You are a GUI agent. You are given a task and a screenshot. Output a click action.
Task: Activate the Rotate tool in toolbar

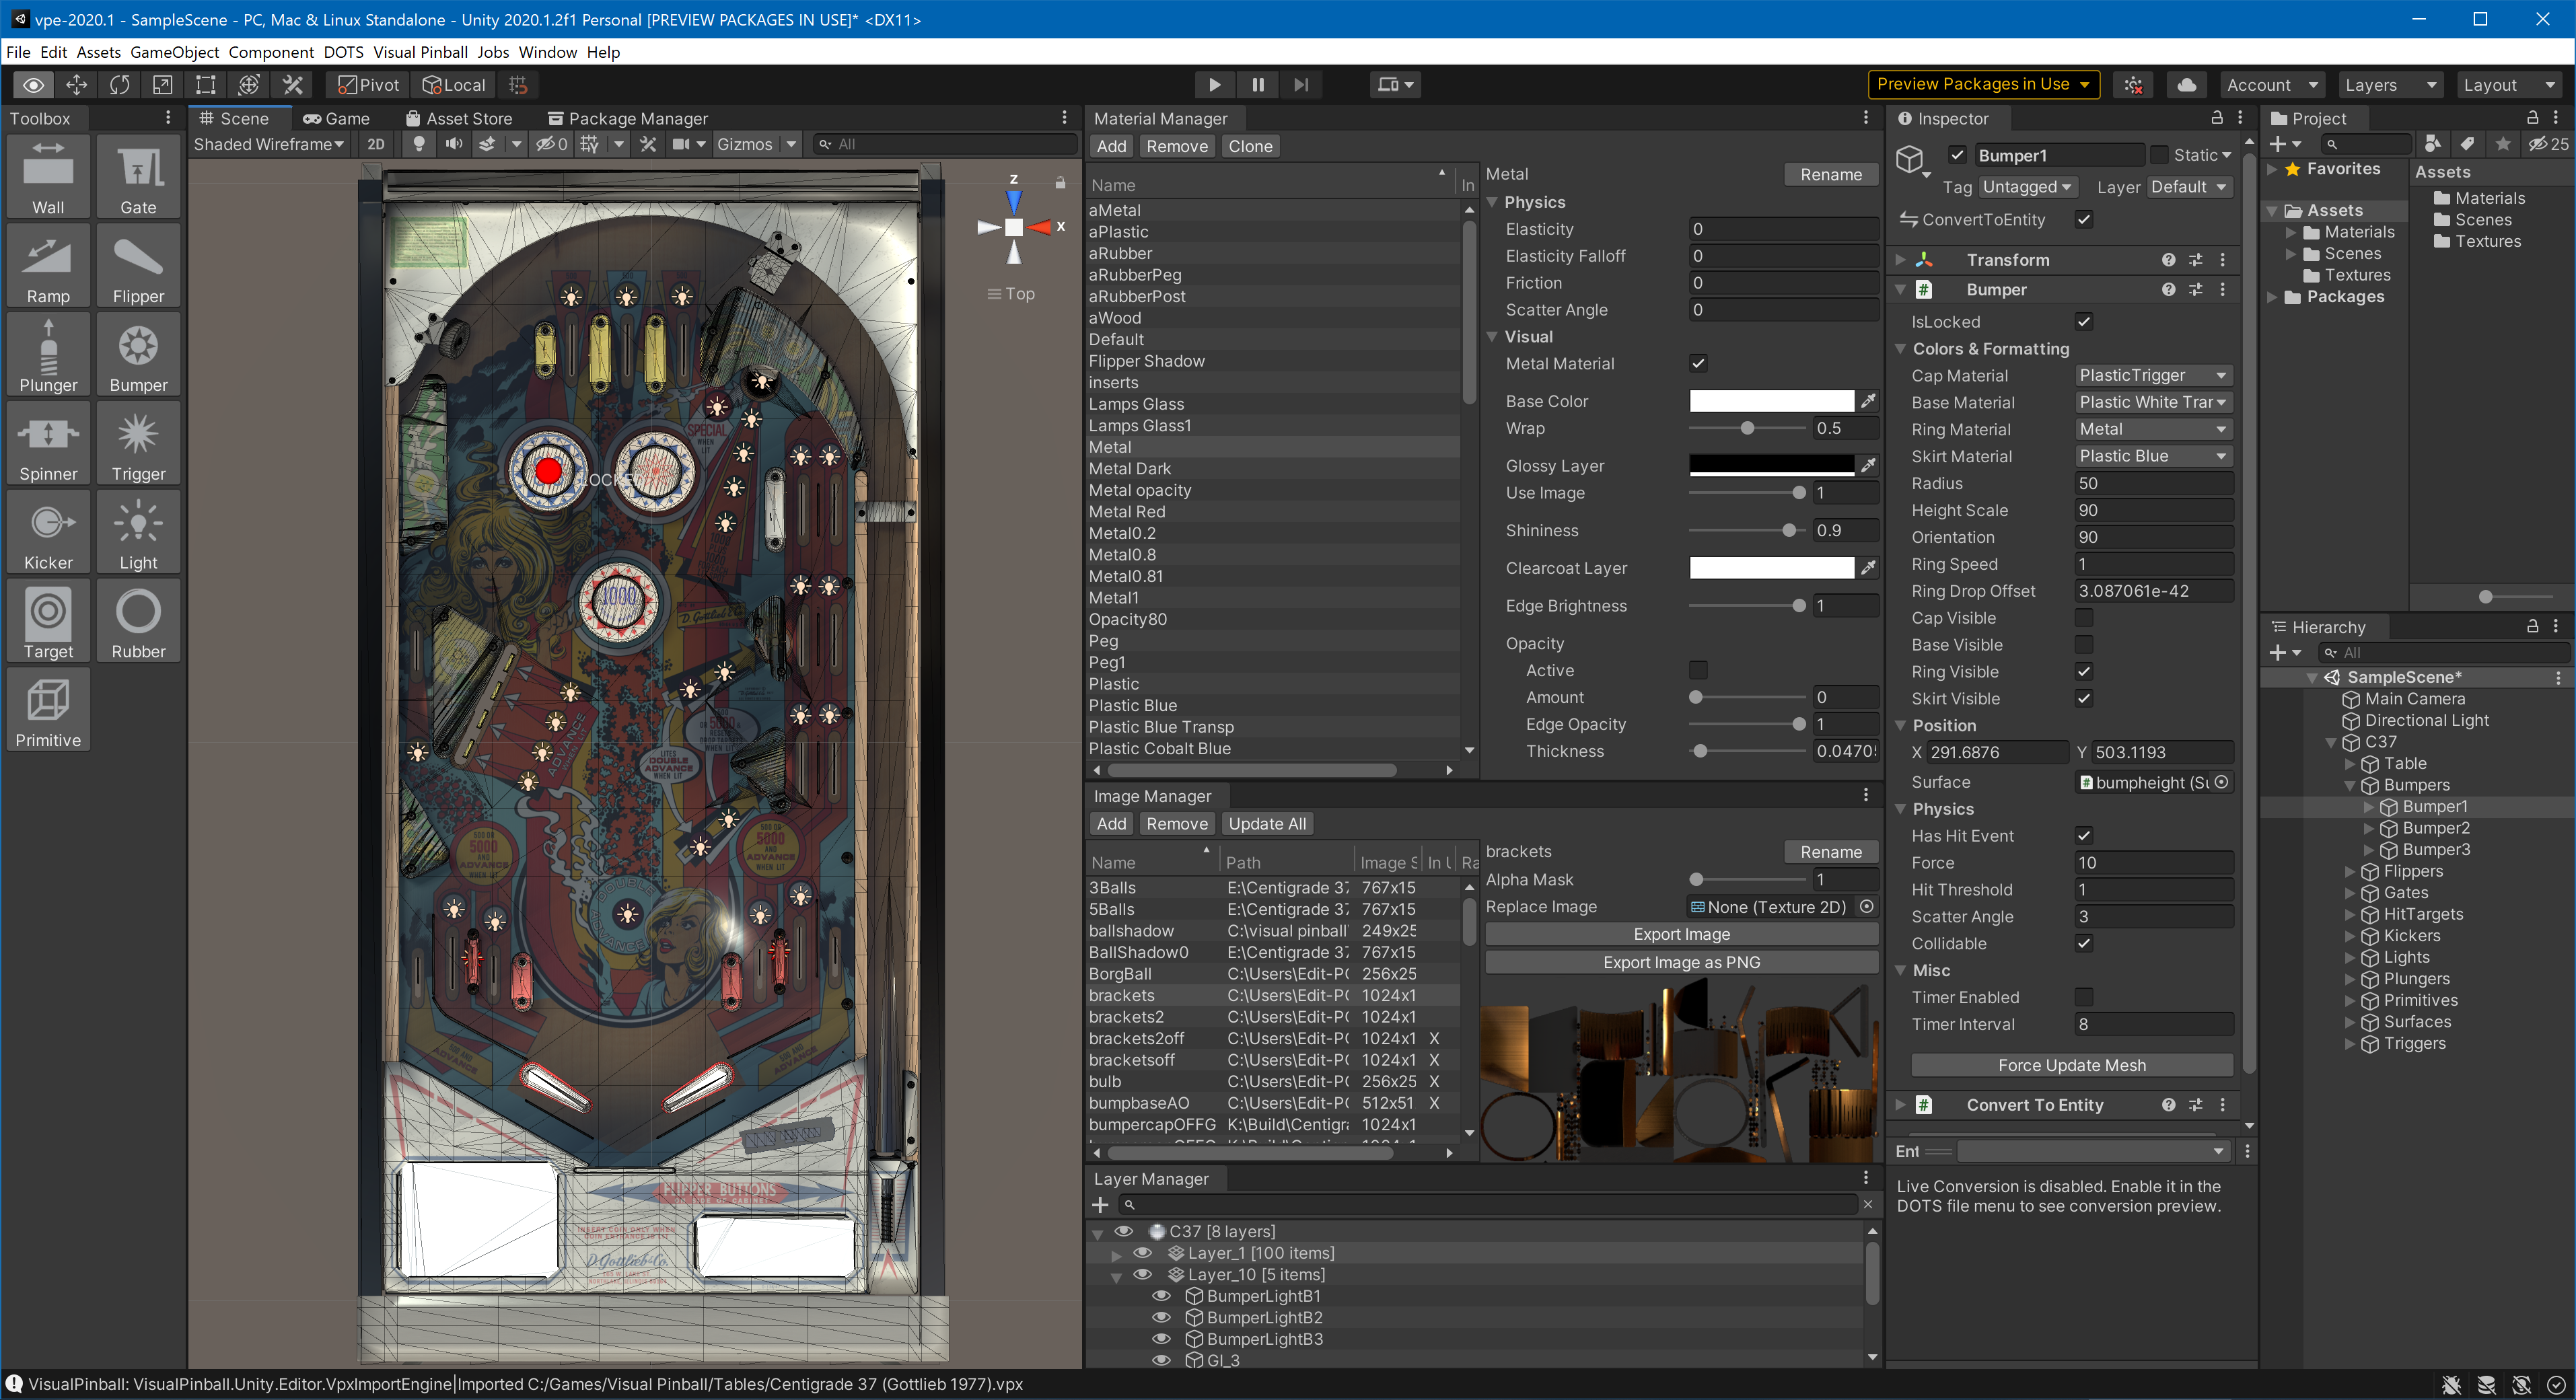coord(119,85)
